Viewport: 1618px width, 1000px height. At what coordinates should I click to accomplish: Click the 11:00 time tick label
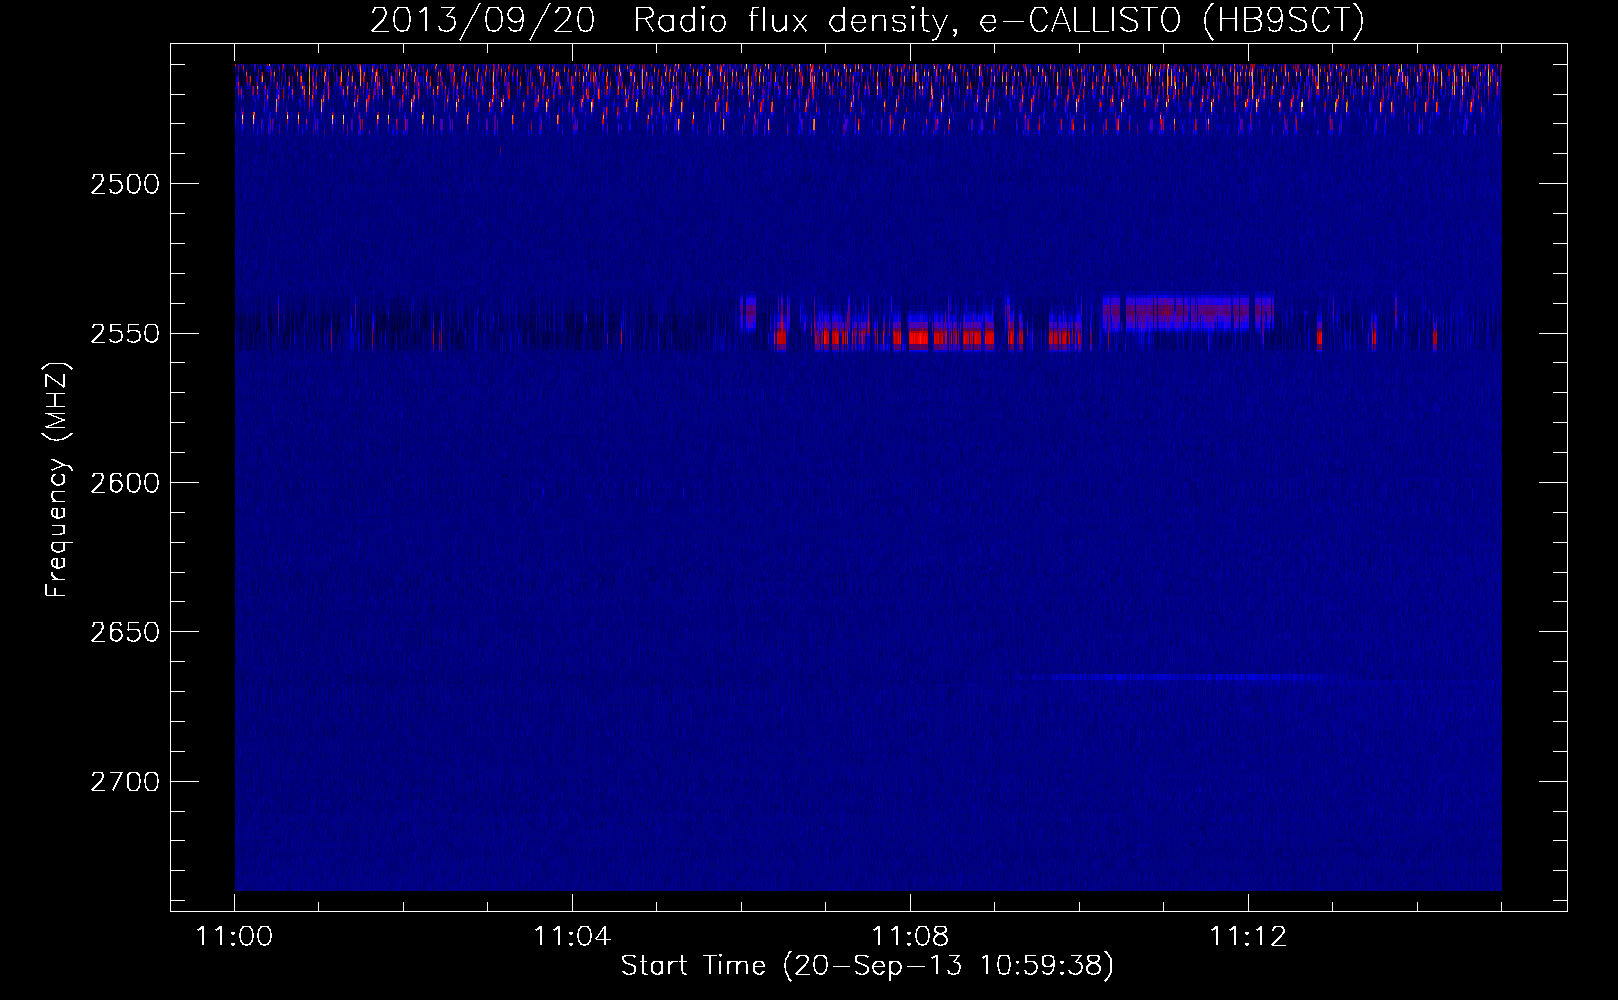pos(235,937)
